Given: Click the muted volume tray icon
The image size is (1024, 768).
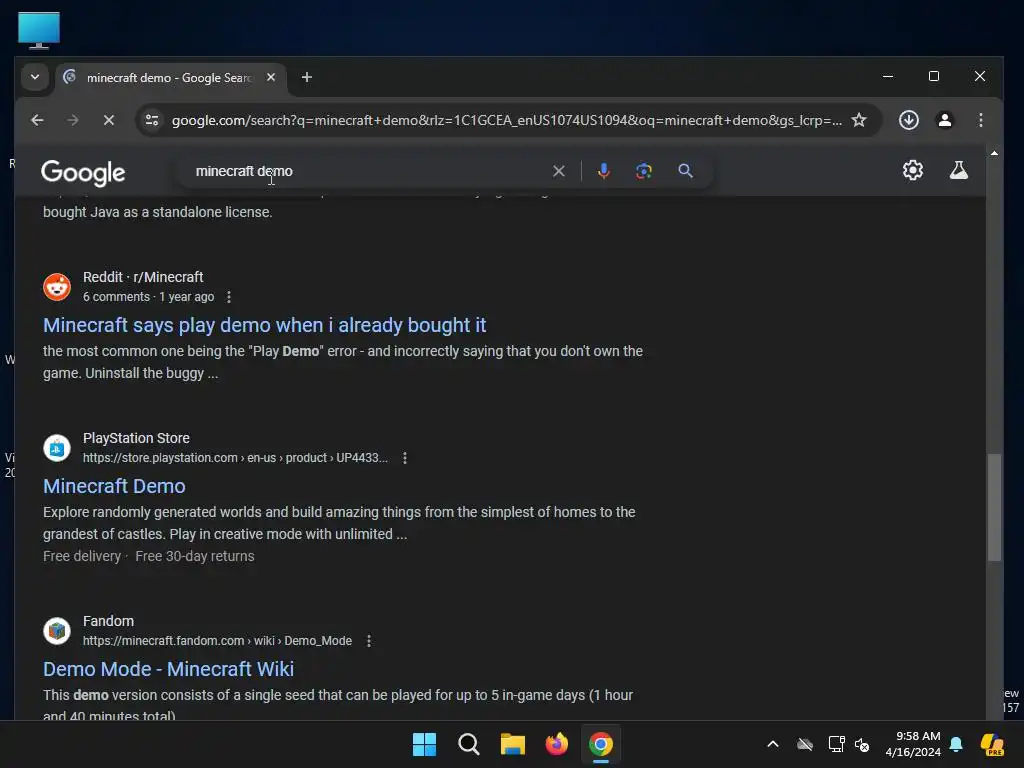Looking at the screenshot, I should click(862, 744).
